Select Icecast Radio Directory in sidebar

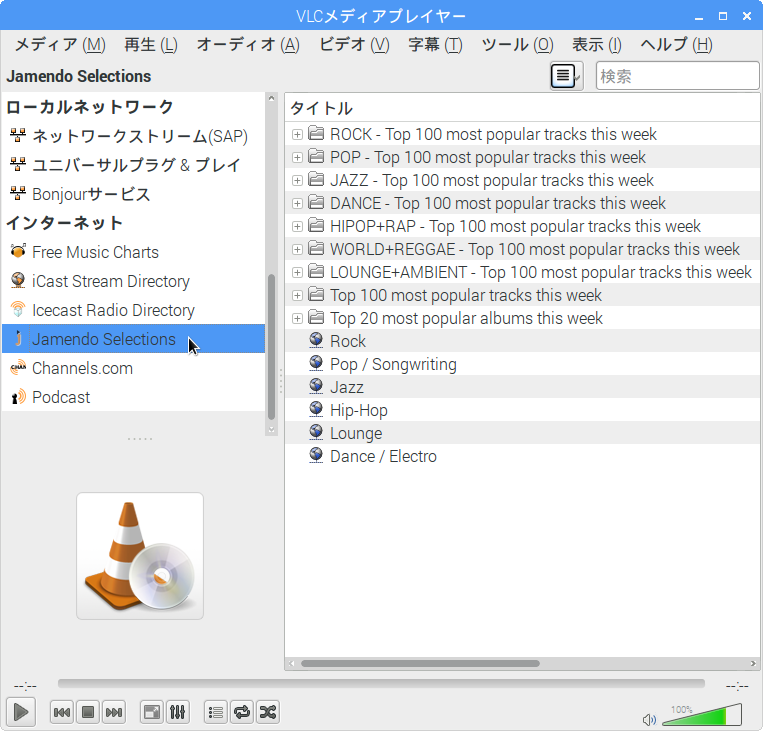point(113,310)
